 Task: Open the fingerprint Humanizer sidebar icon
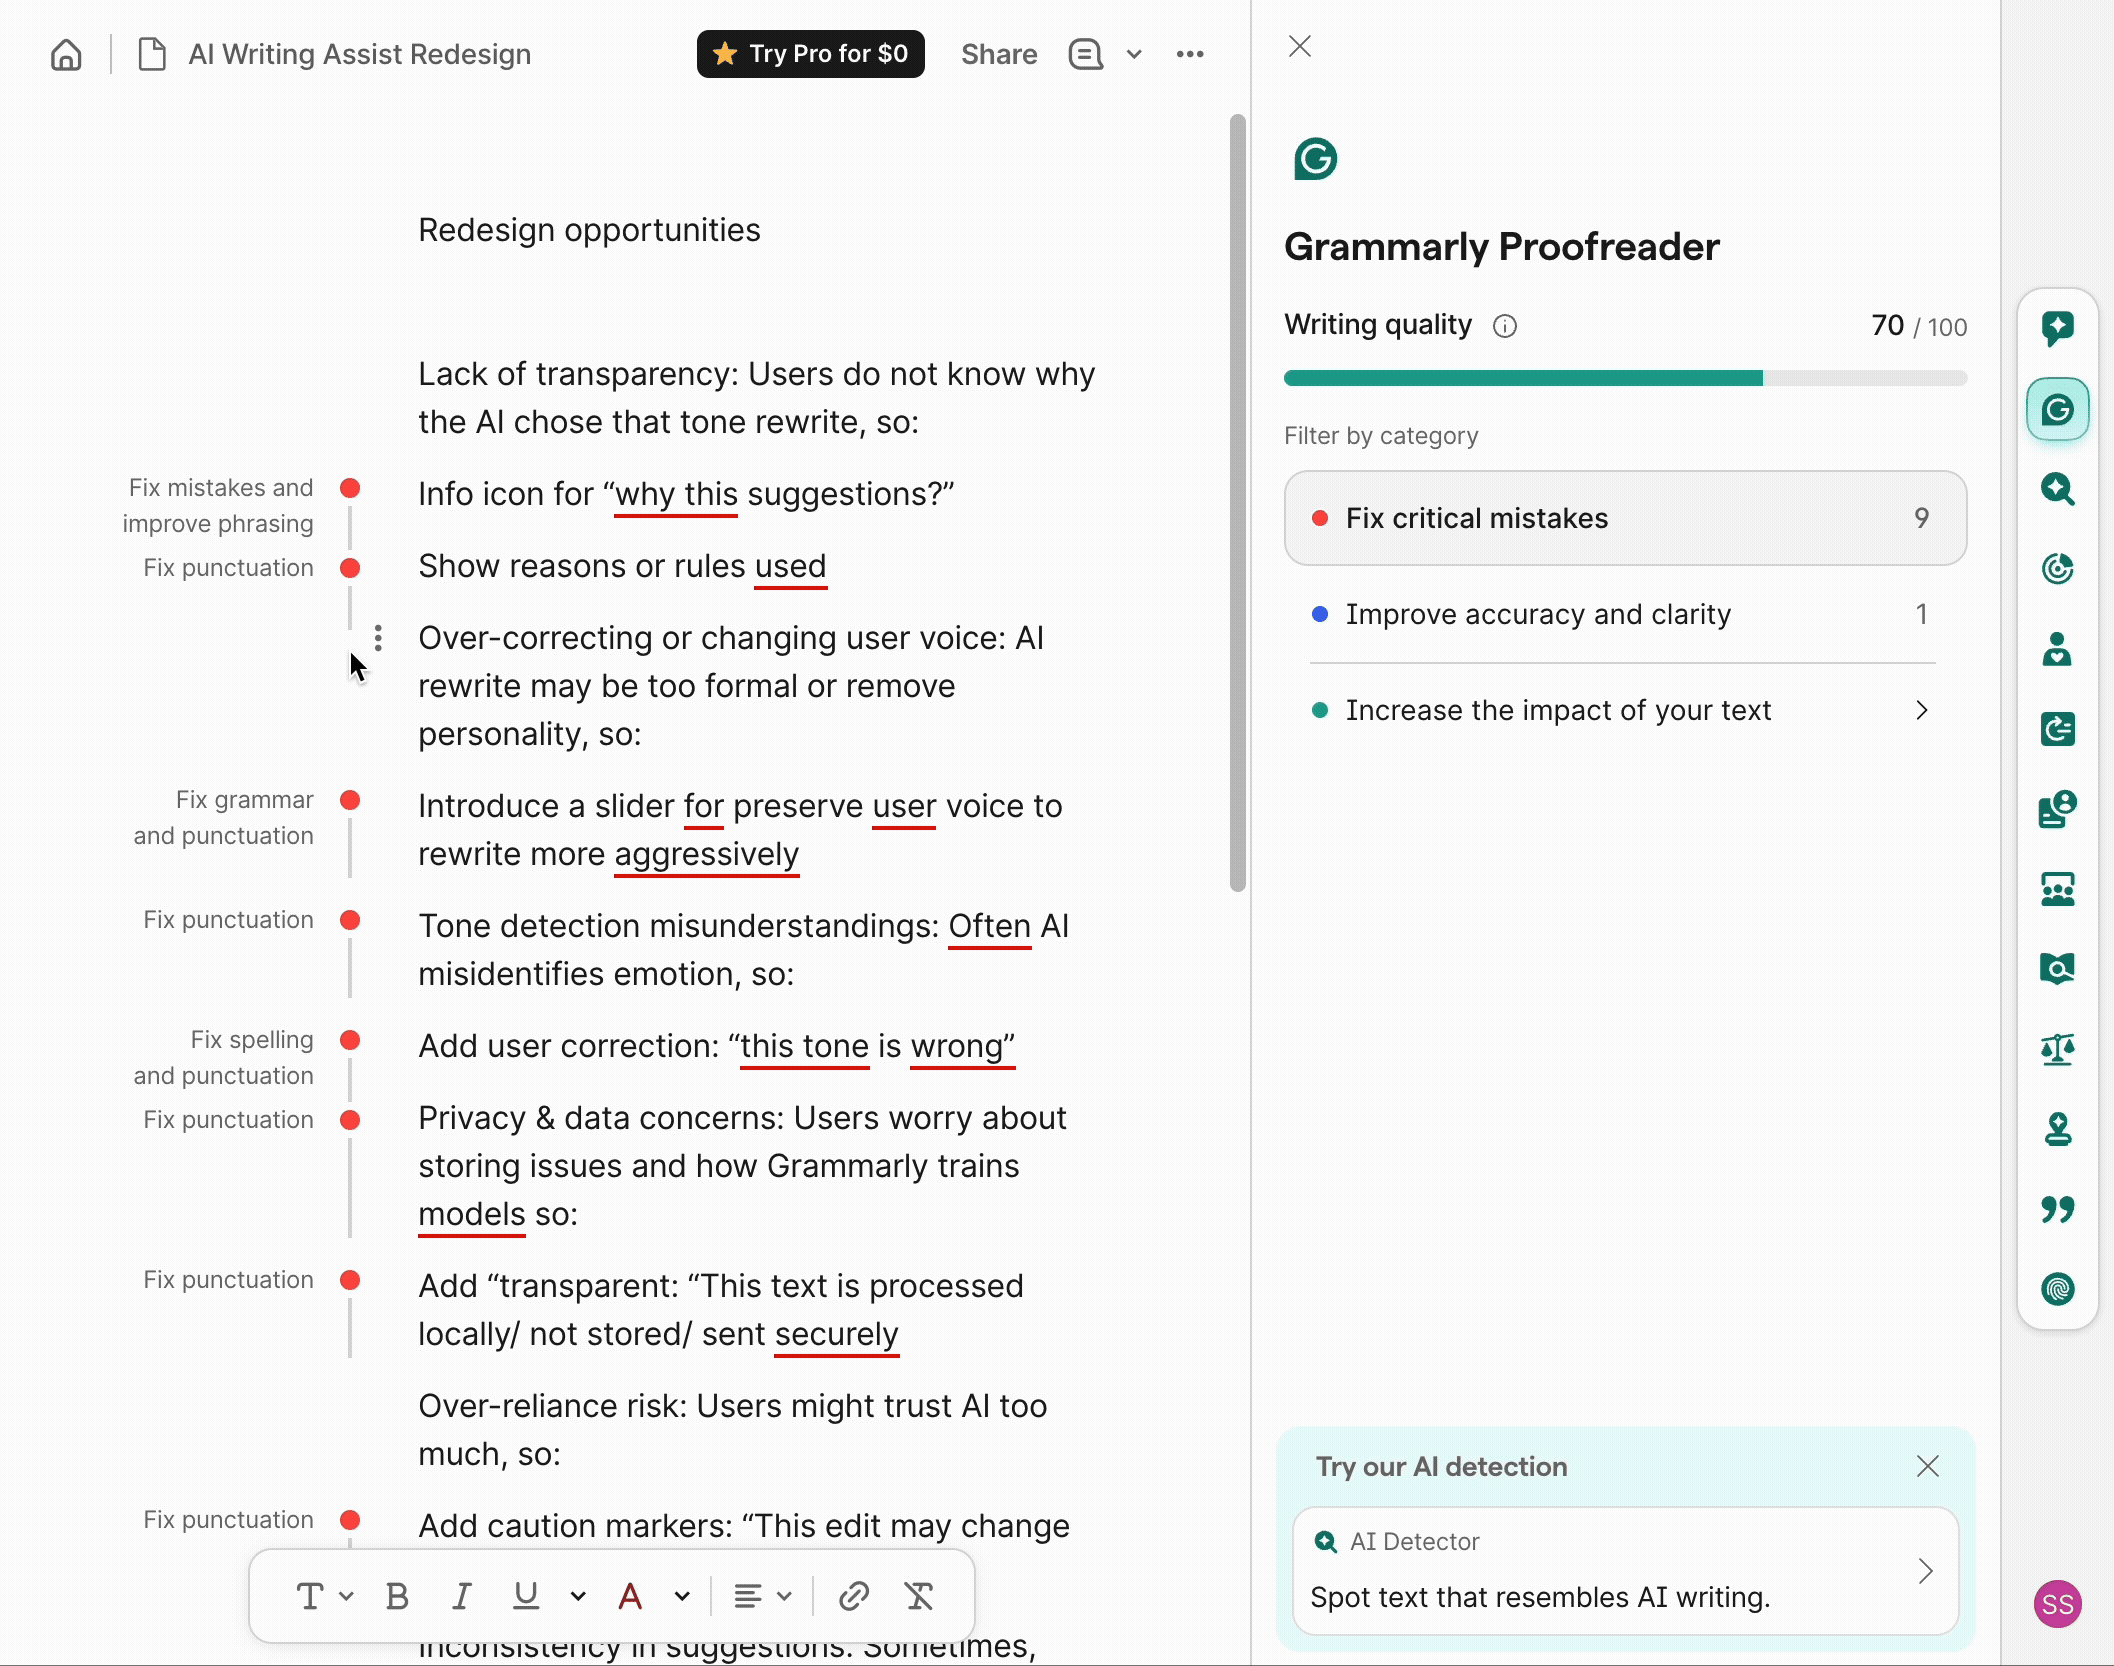click(2057, 1289)
